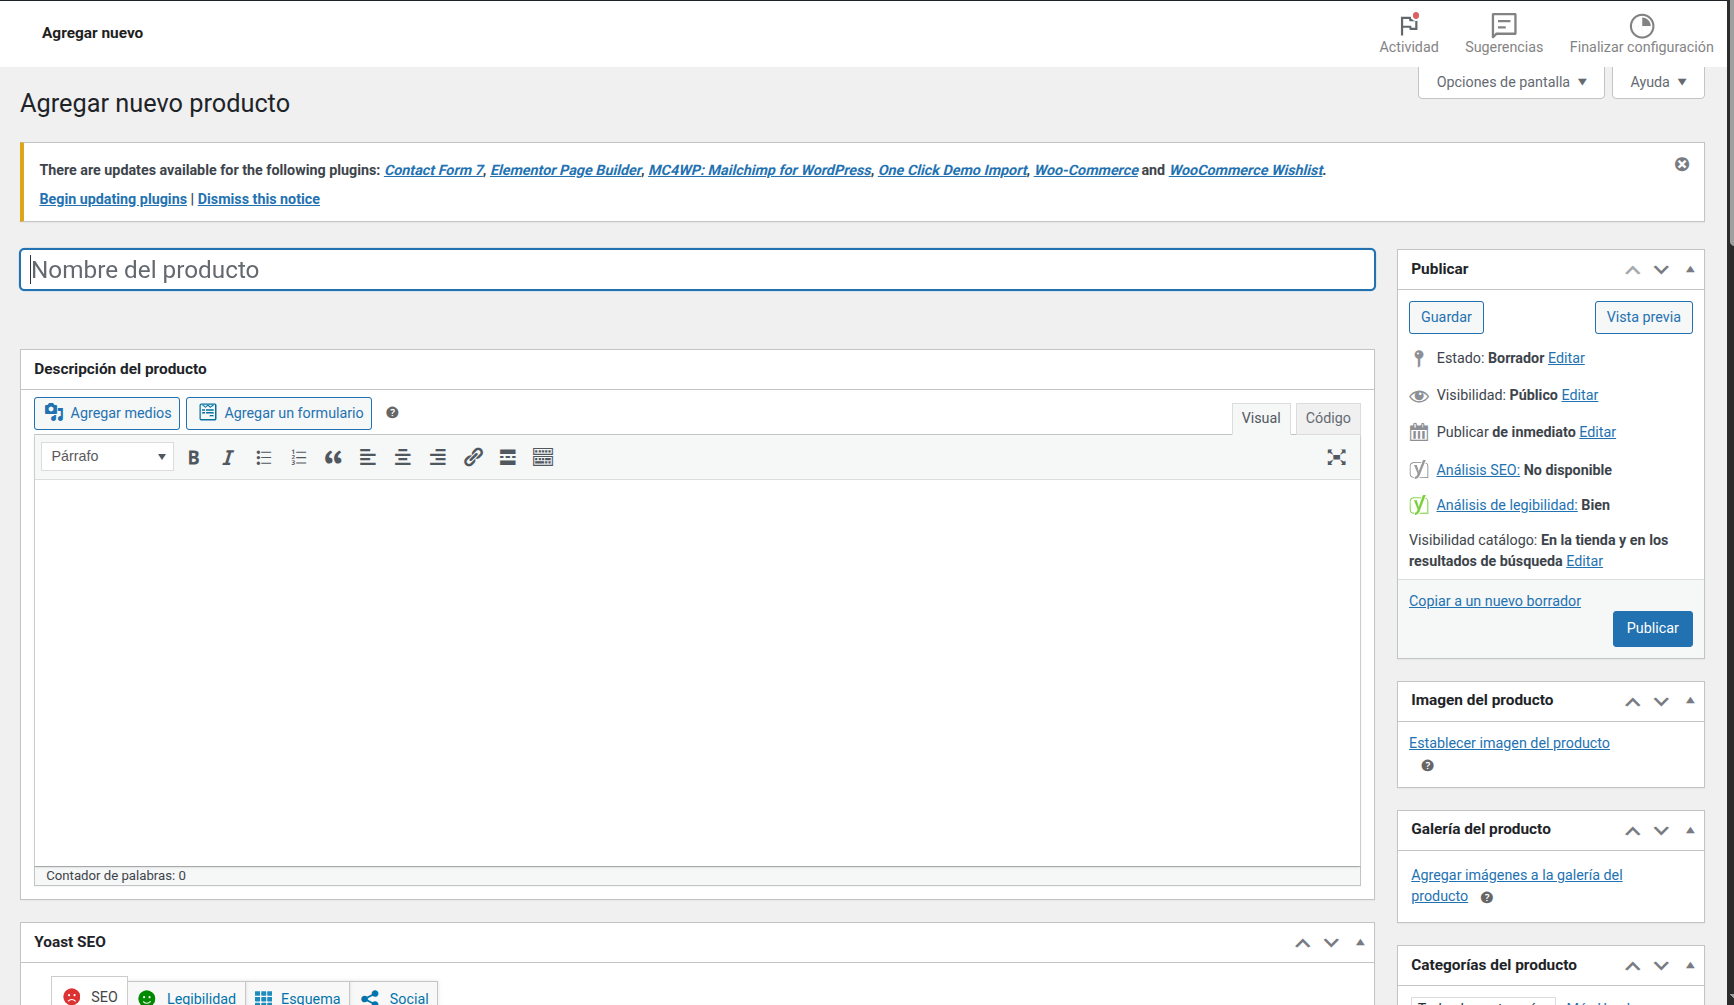Collapse Categorías del producto panel
The height and width of the screenshot is (1005, 1734).
1690,966
